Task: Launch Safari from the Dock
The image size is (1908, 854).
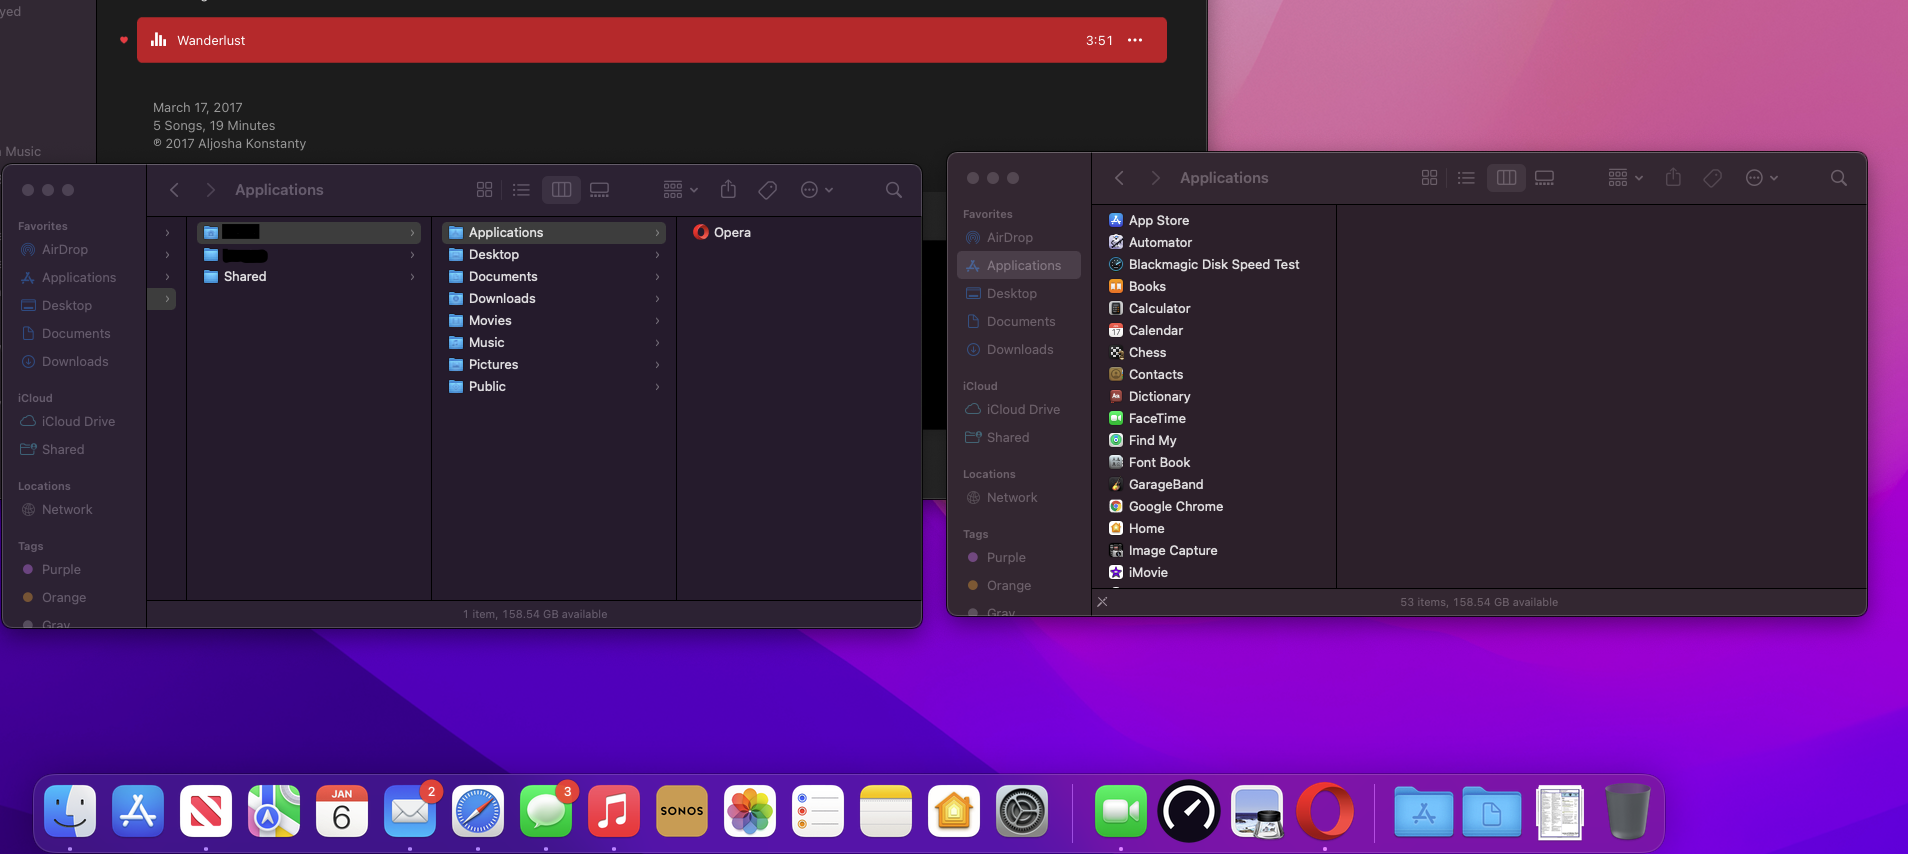Action: (478, 811)
